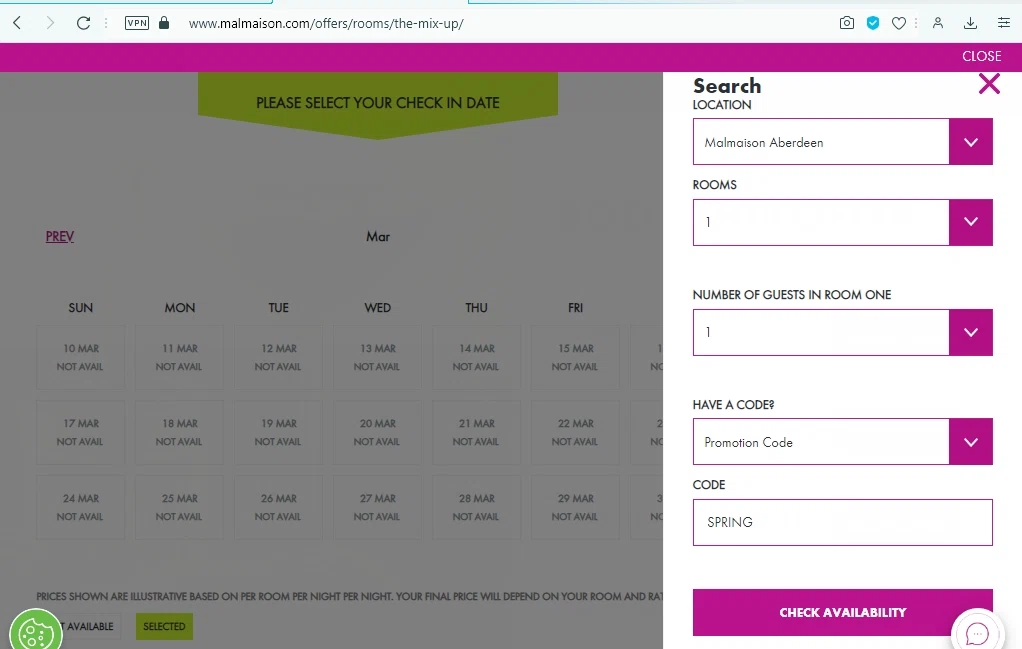Select 15 MAR calendar cell
The width and height of the screenshot is (1022, 649).
pyautogui.click(x=576, y=358)
